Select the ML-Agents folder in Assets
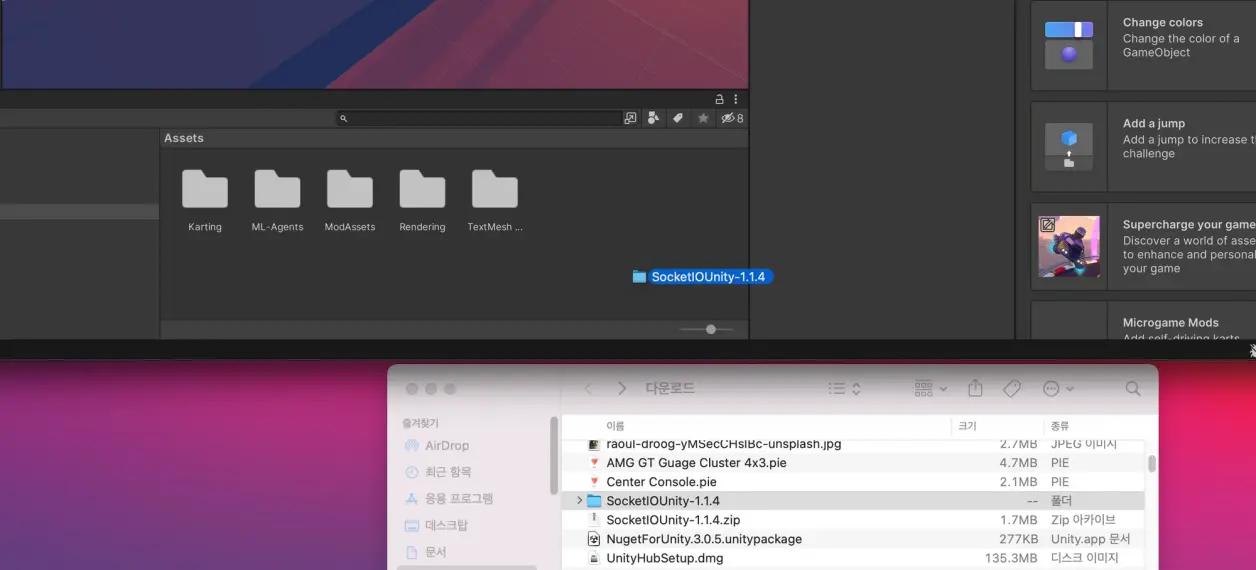 click(277, 201)
